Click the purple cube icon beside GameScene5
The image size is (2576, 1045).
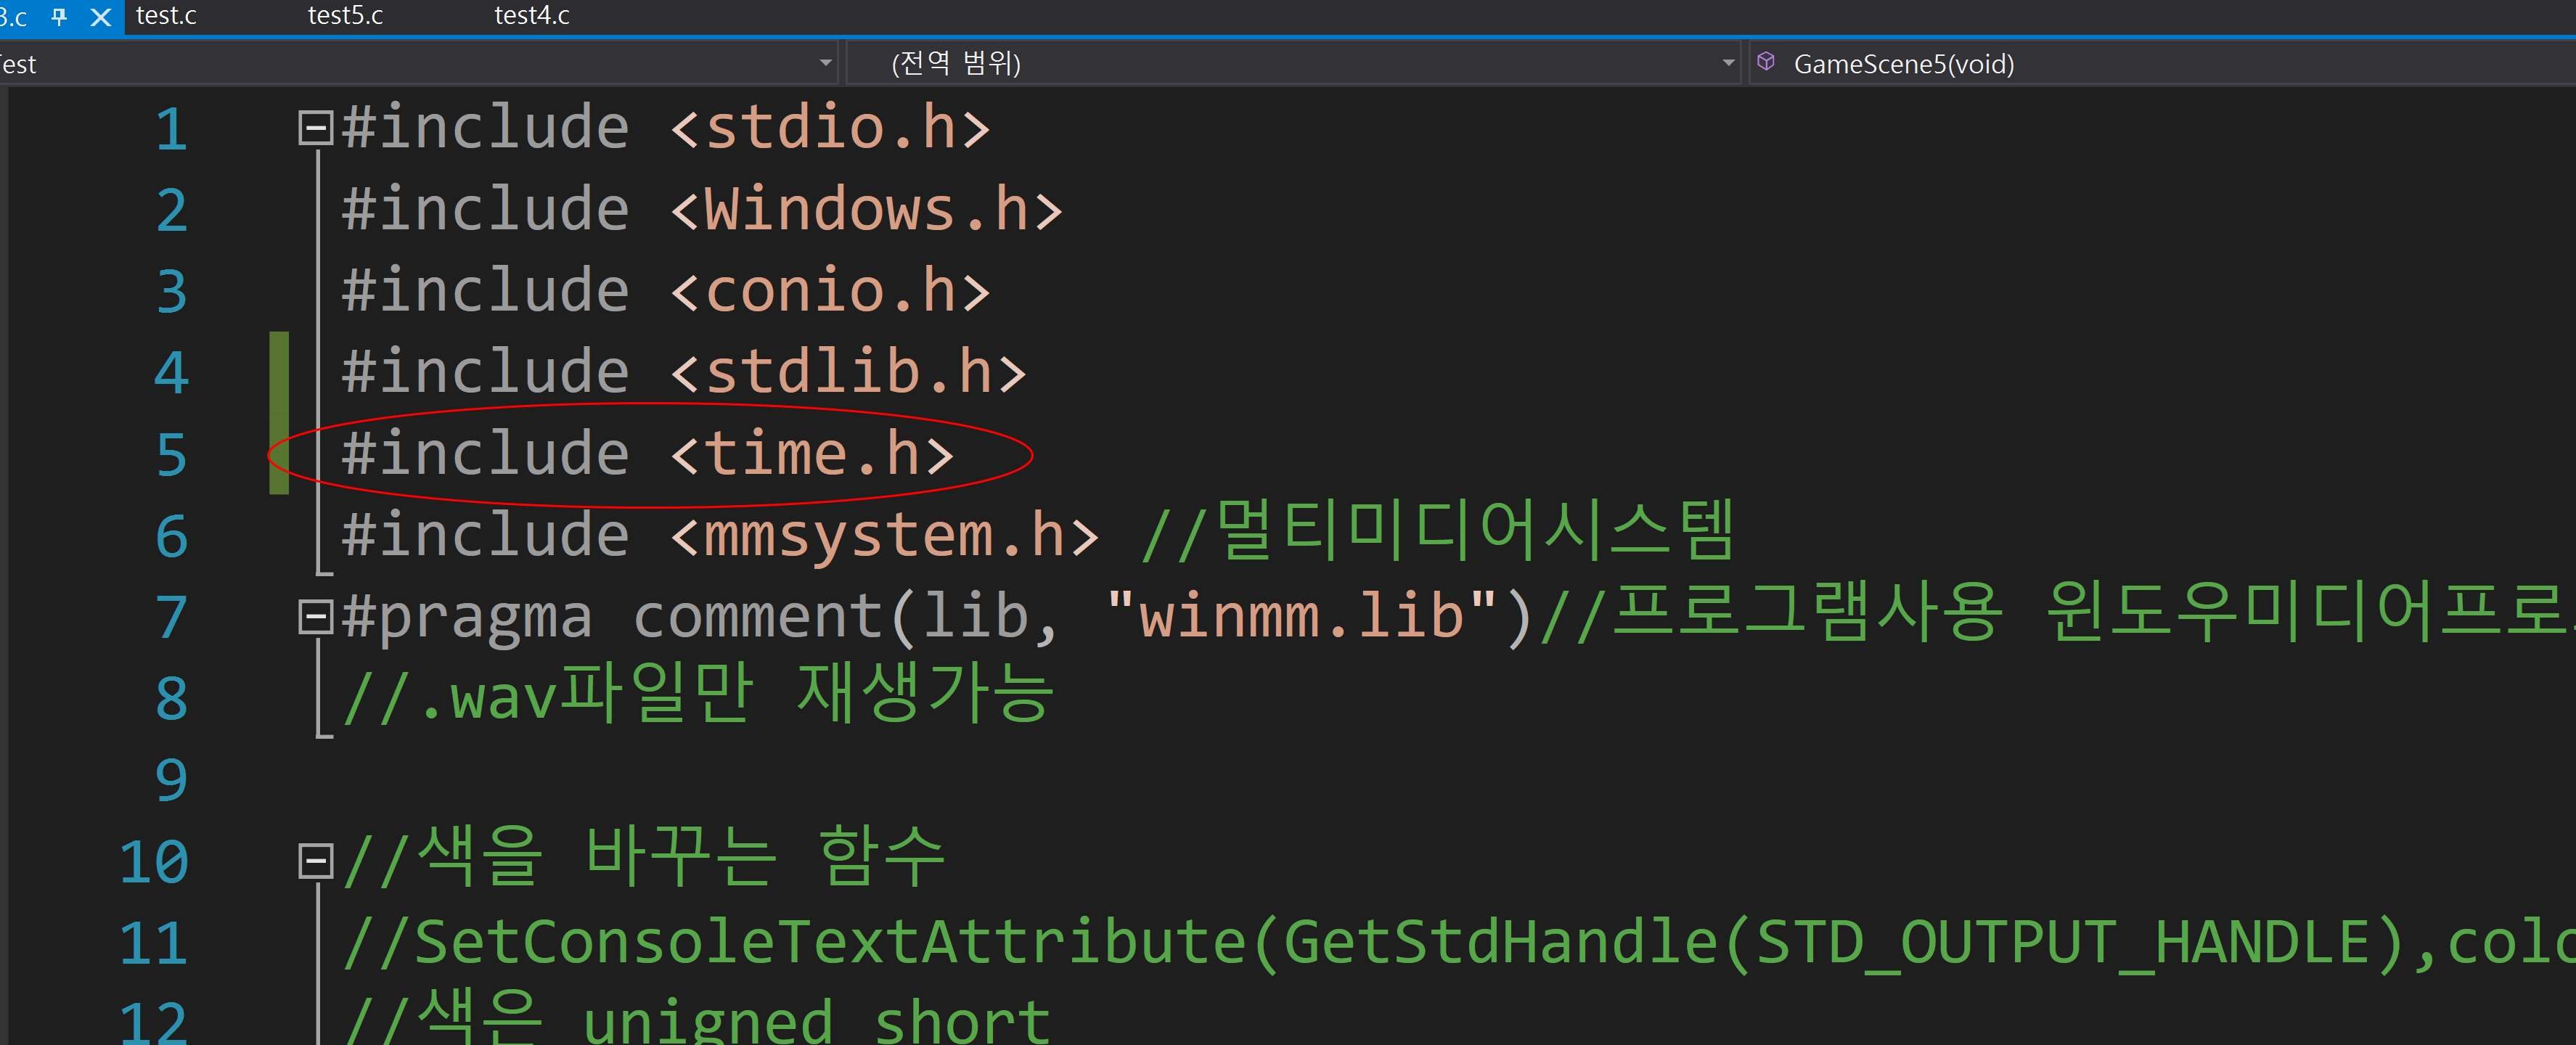coord(1766,62)
